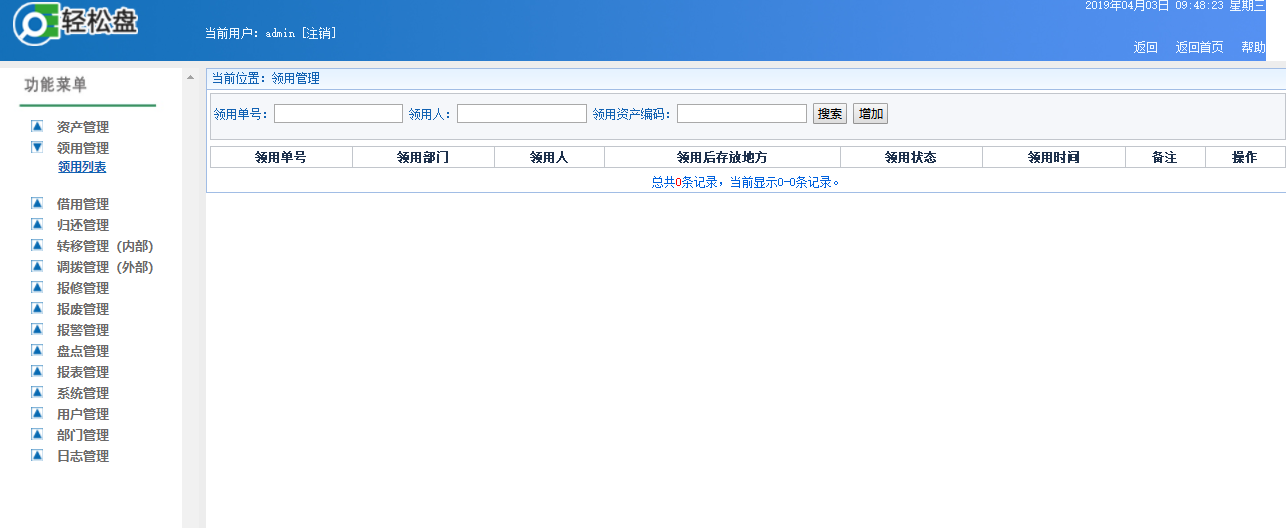Expand the 报废管理 menu section
Image resolution: width=1286 pixels, height=528 pixels.
tap(83, 309)
